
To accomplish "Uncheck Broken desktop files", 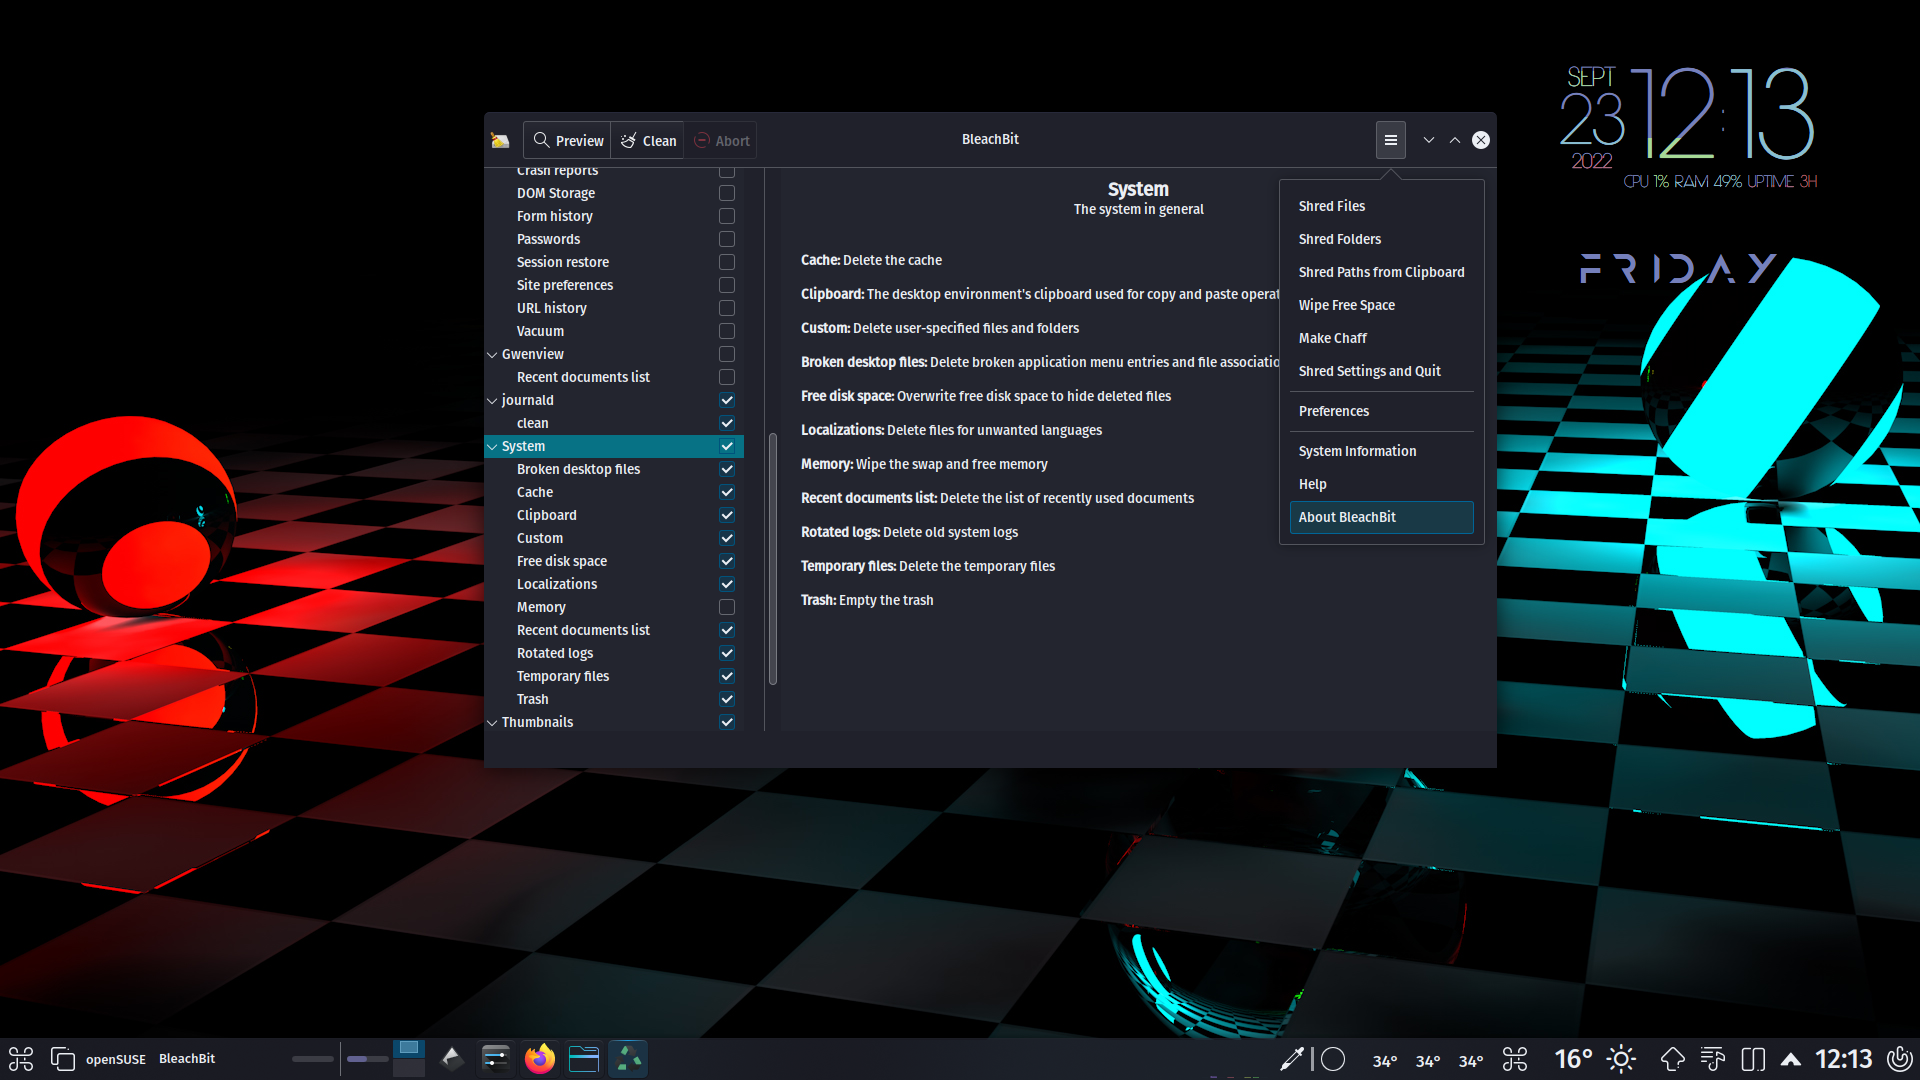I will pyautogui.click(x=727, y=469).
